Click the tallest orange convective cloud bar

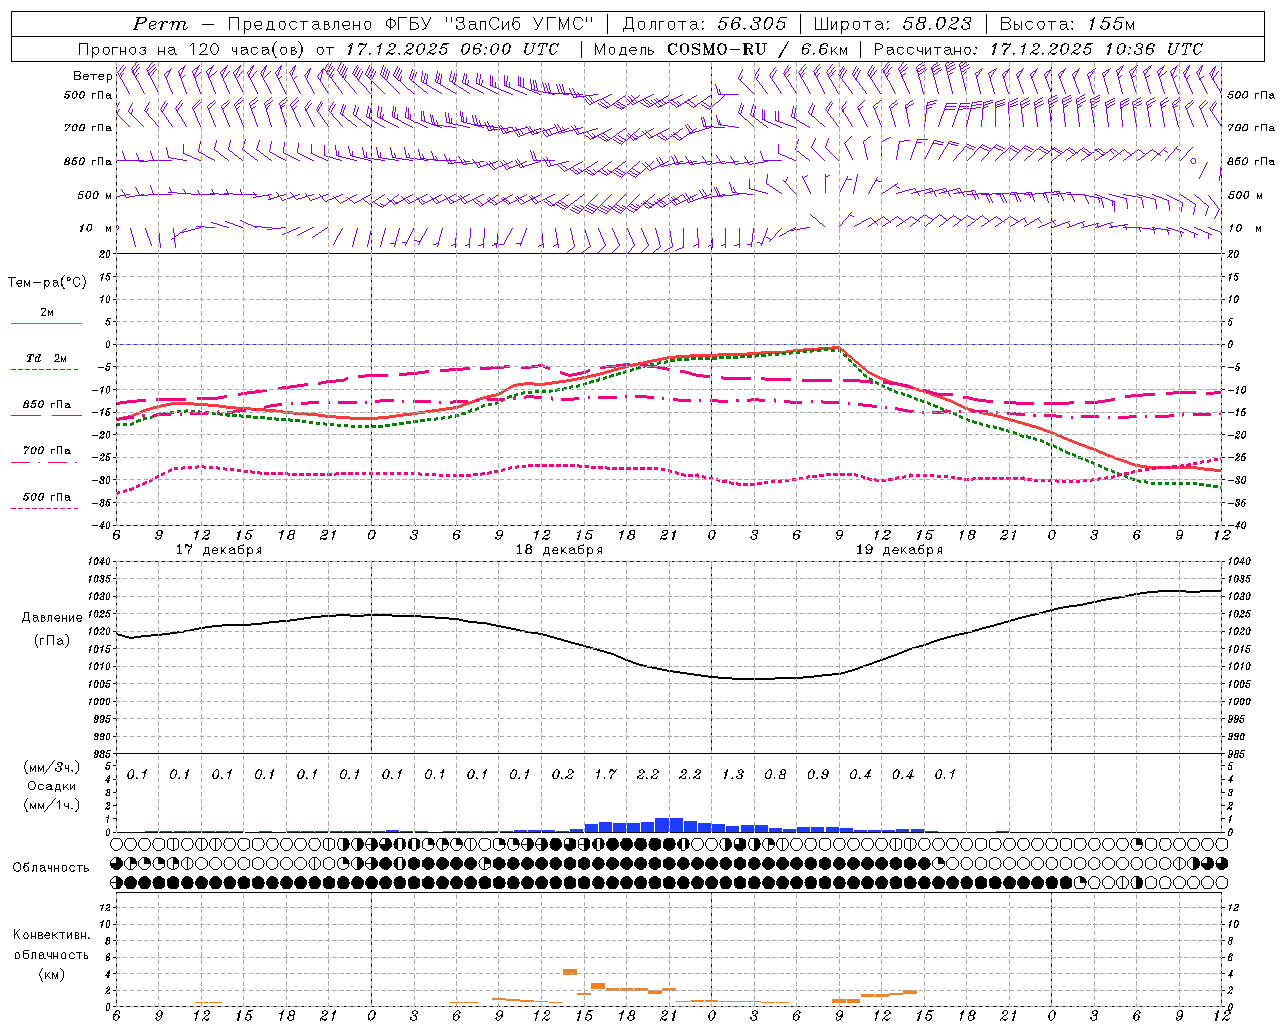pos(570,971)
